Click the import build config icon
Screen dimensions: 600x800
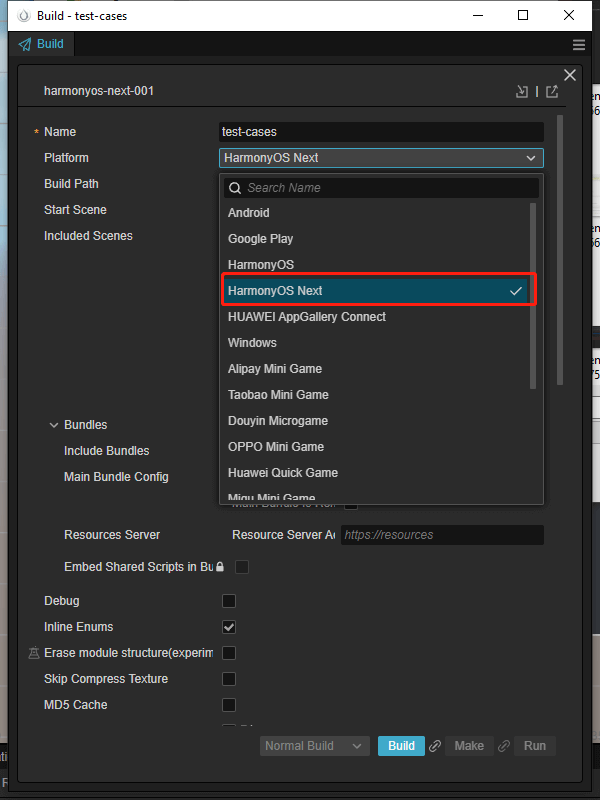coord(521,91)
